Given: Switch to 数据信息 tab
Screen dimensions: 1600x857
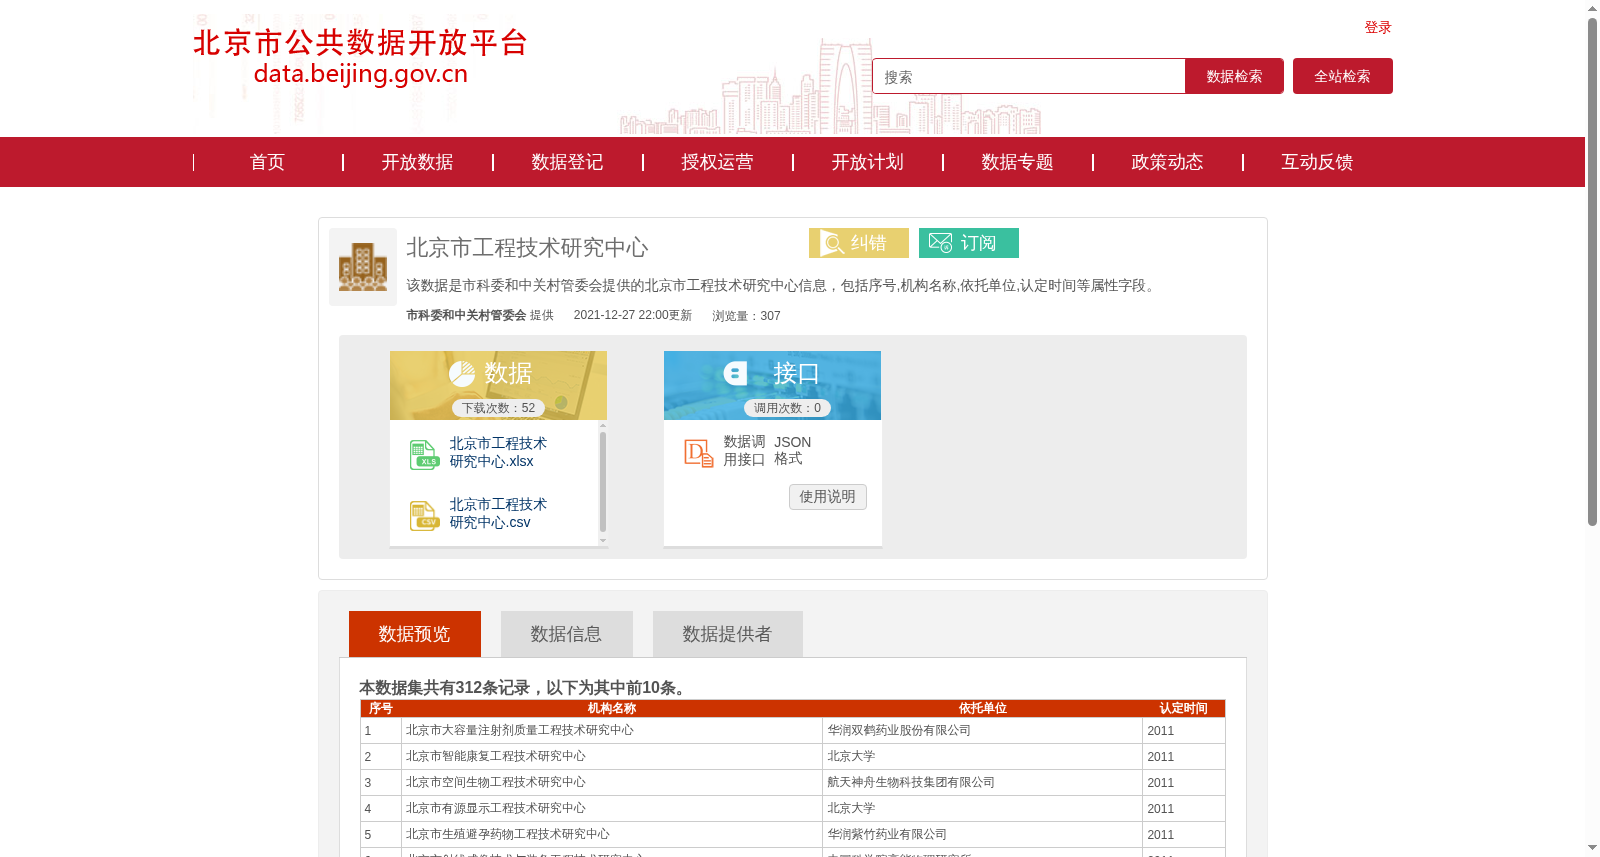Looking at the screenshot, I should (567, 634).
